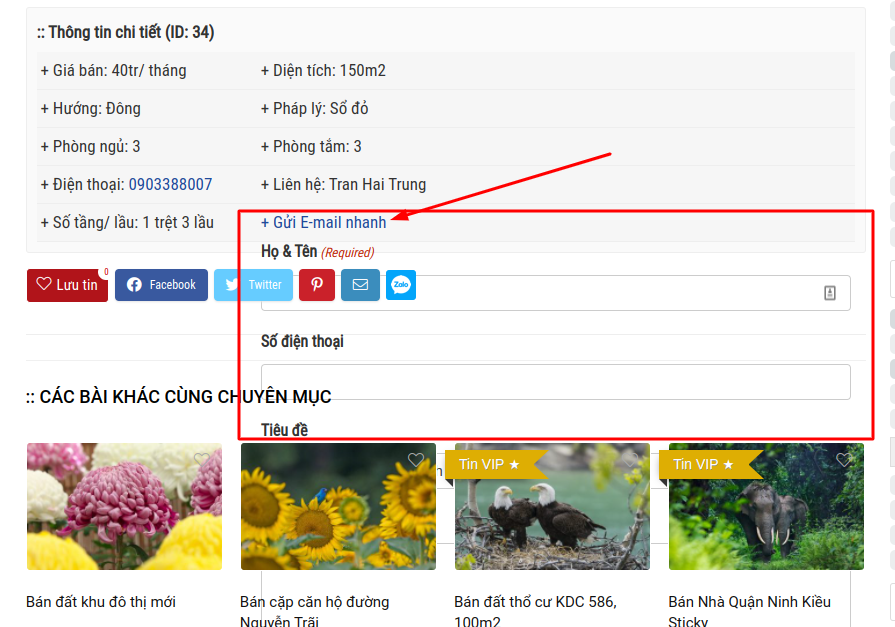The image size is (895, 627).
Task: Open the bald eagles listing thumbnail
Action: [x=553, y=507]
